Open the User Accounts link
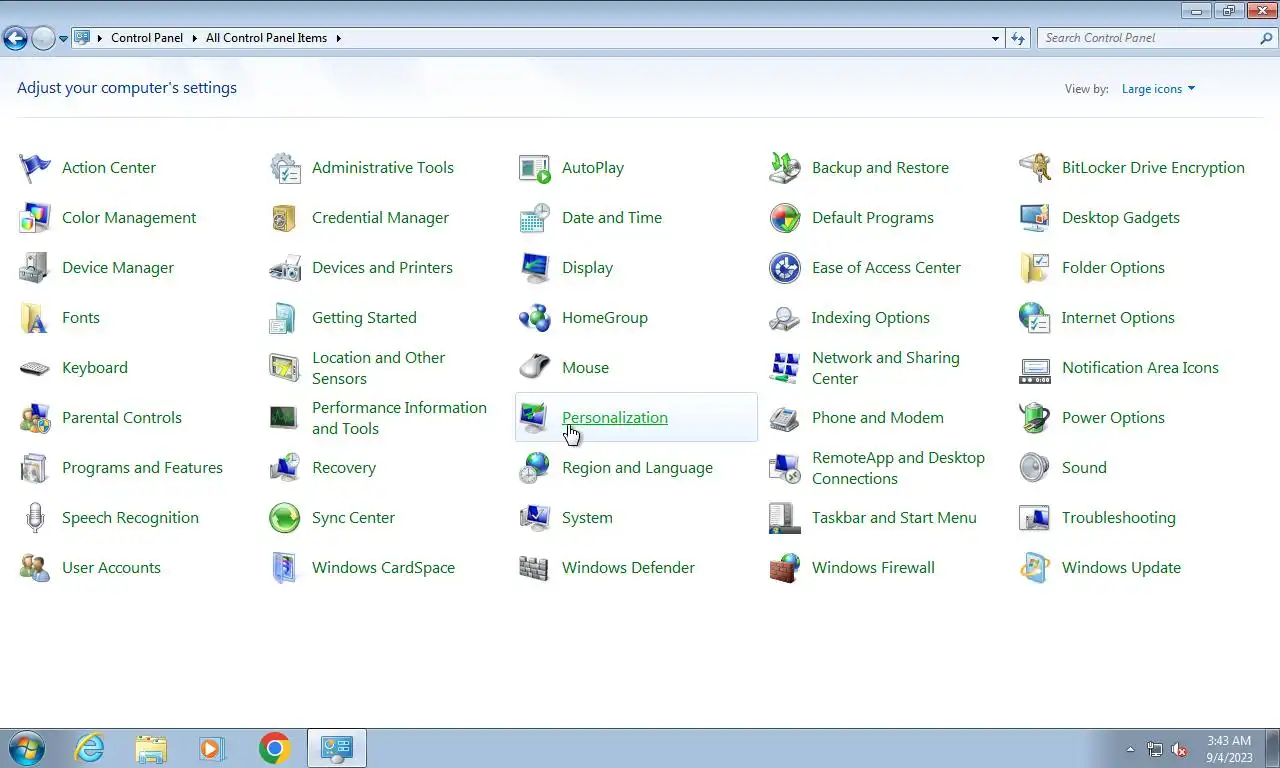This screenshot has height=768, width=1280. (111, 568)
